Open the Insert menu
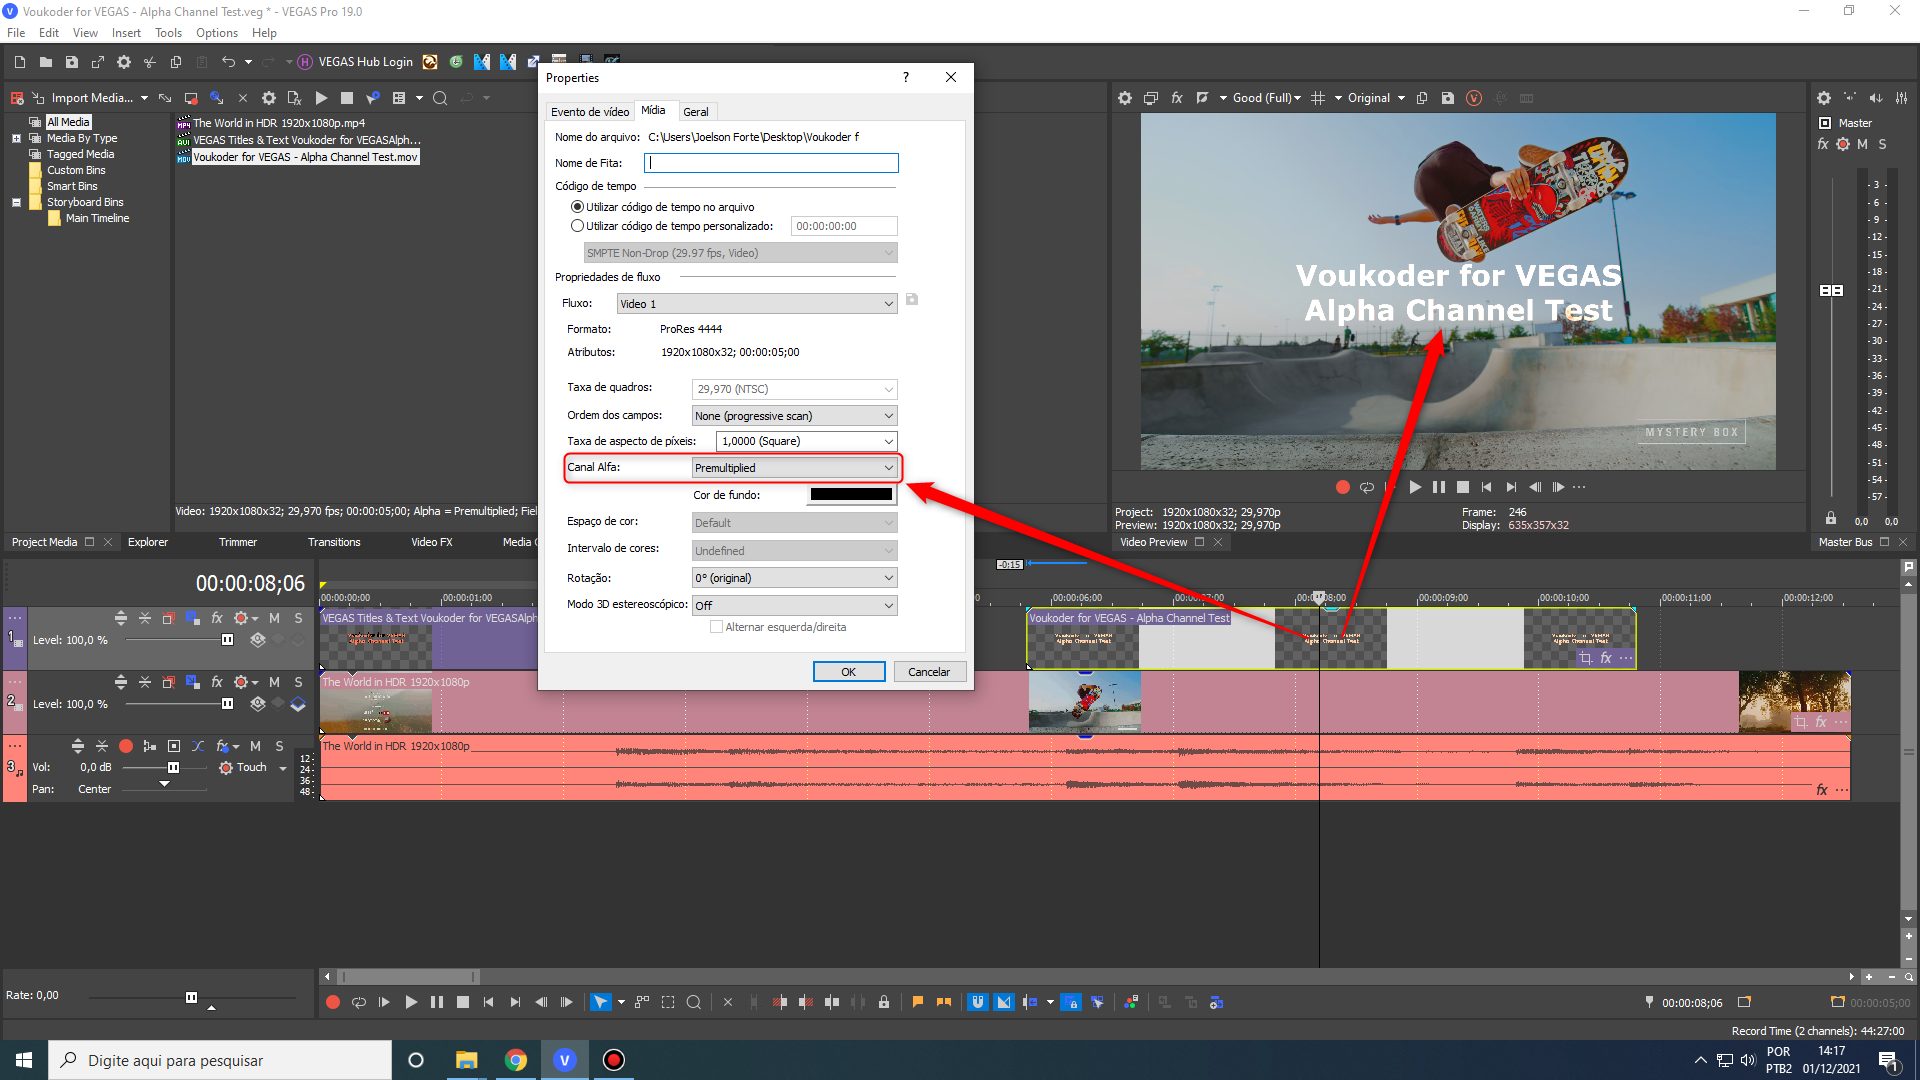This screenshot has height=1080, width=1920. [126, 33]
